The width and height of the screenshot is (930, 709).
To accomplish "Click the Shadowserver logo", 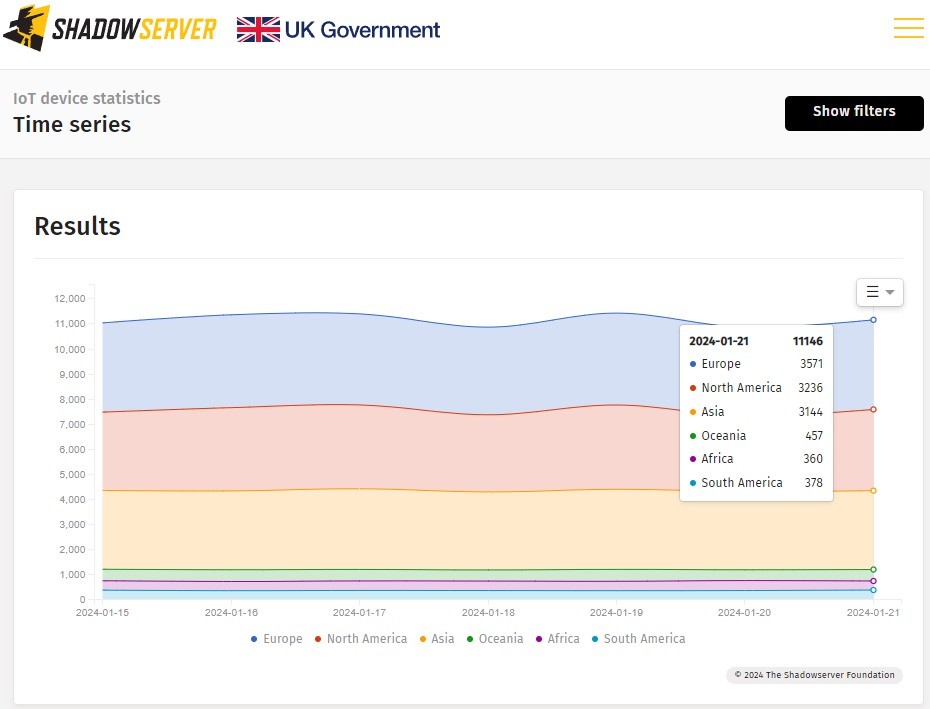I will [110, 29].
